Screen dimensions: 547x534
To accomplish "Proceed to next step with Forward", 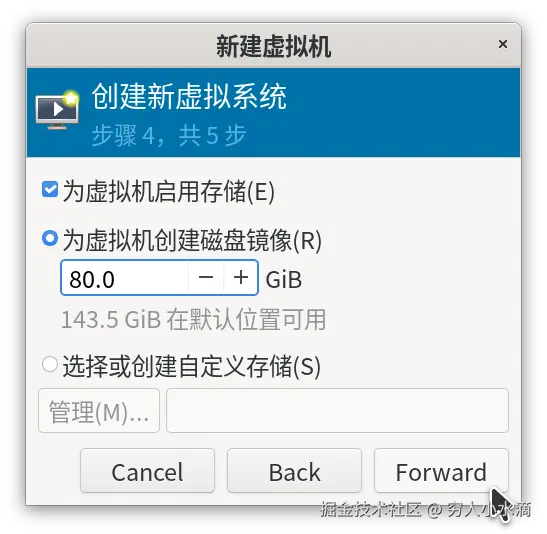I will [x=441, y=471].
